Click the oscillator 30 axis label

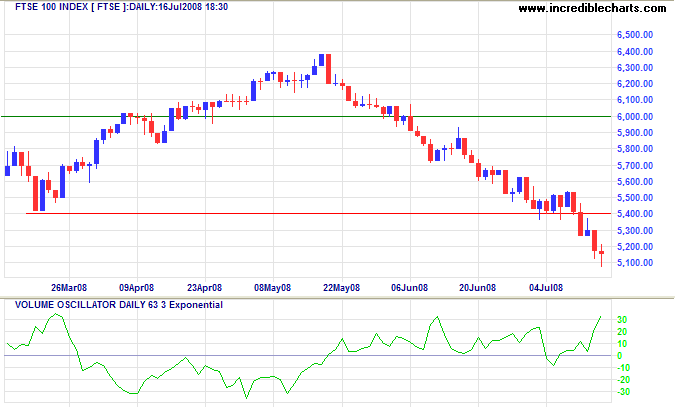pos(622,320)
